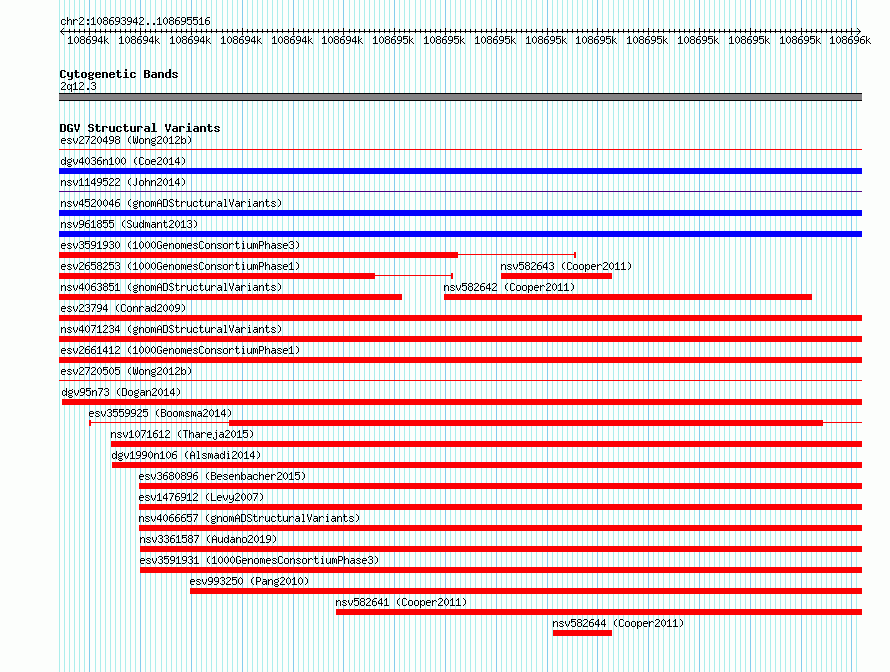Select nsv582641 (Cooper2011) label
The height and width of the screenshot is (672, 890).
coord(401,602)
